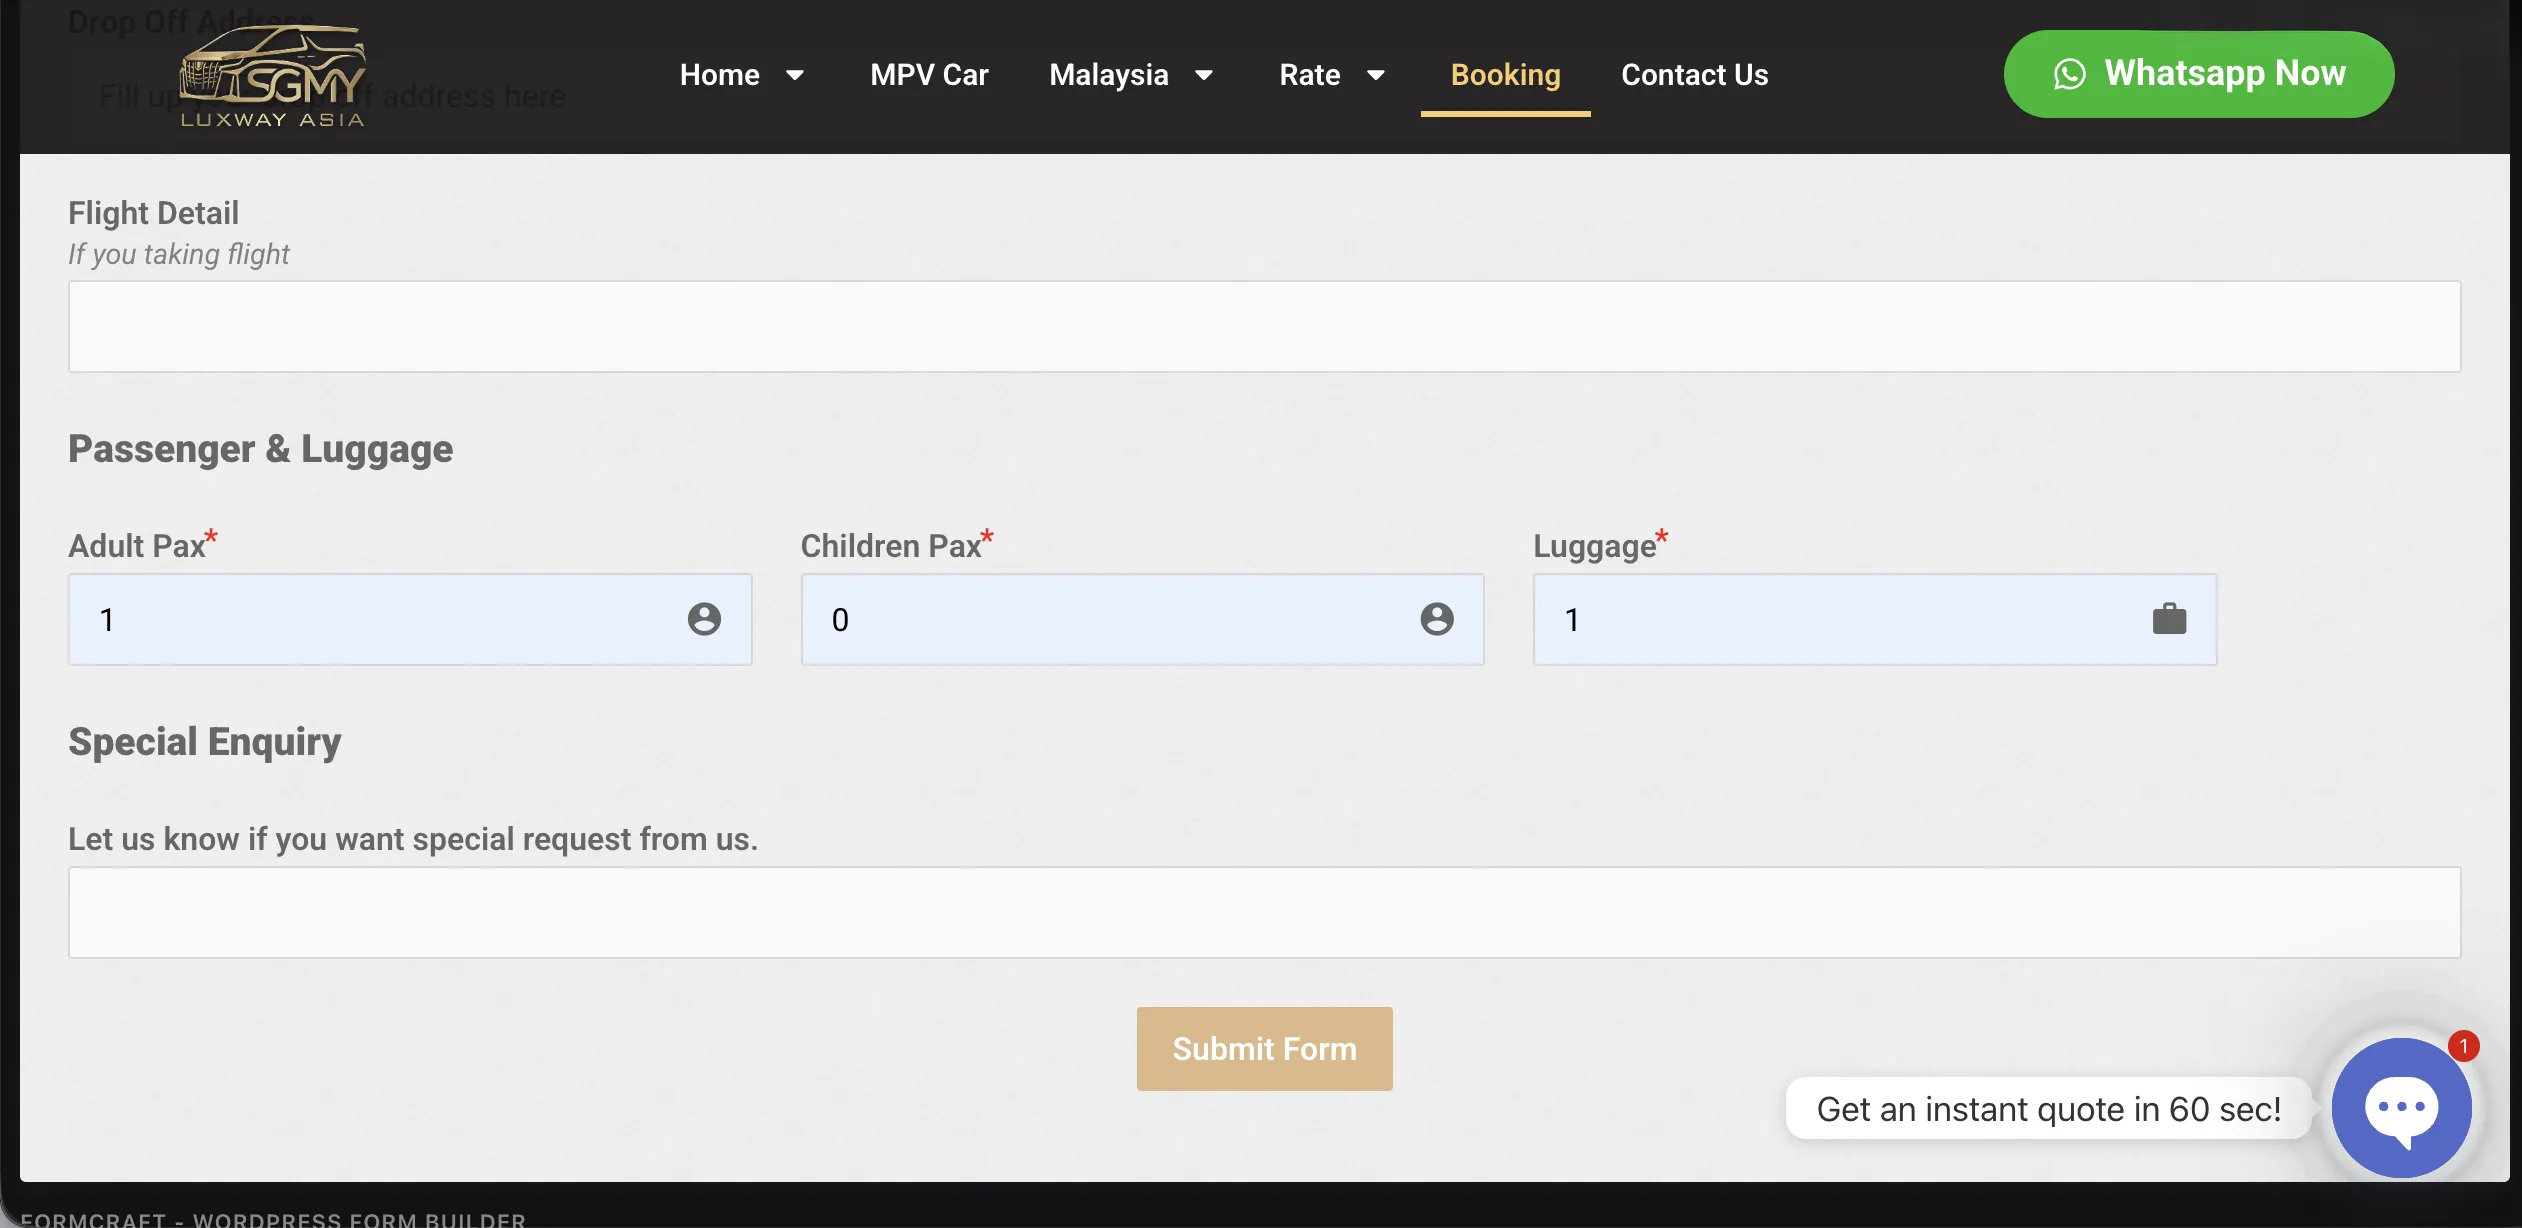Focus the Luggage number field
Image resolution: width=2522 pixels, height=1228 pixels.
[x=1875, y=619]
